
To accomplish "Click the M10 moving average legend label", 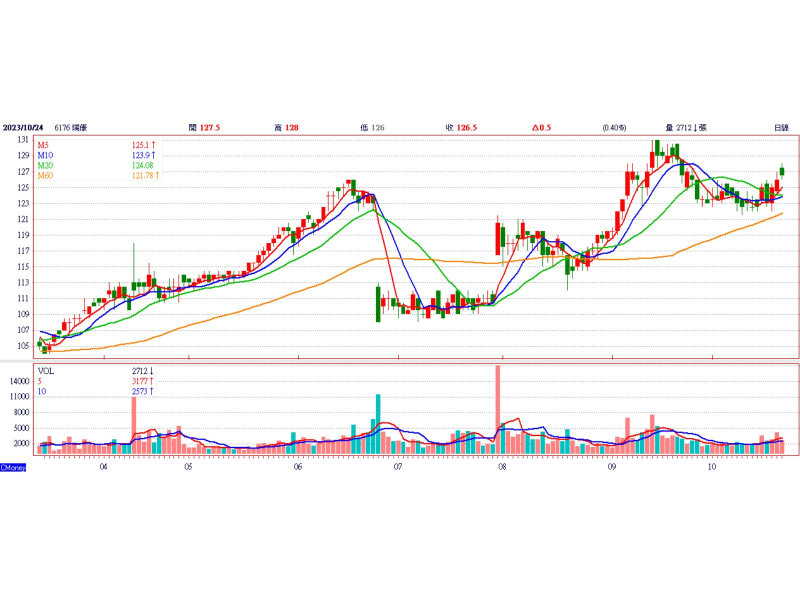I will 45,156.
